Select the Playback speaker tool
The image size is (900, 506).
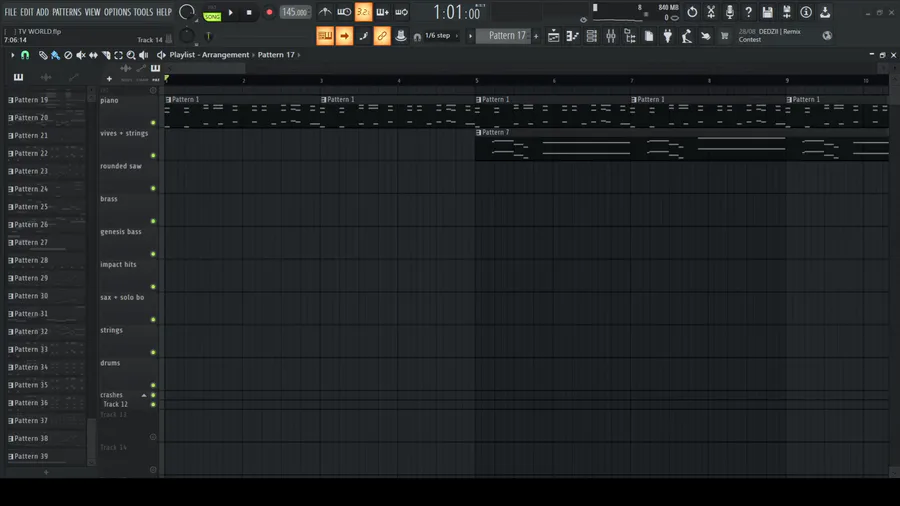143,55
